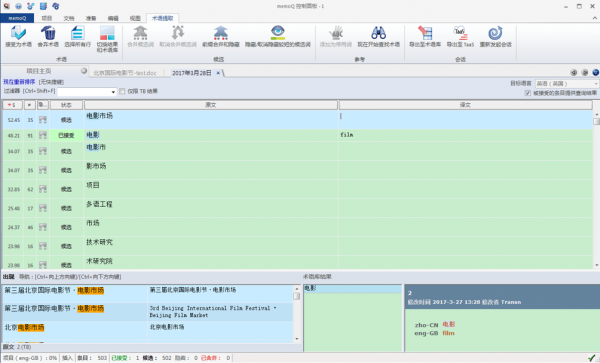Click the 已接受: 1 status bar entry
600x363 pixels.
pyautogui.click(x=125, y=358)
